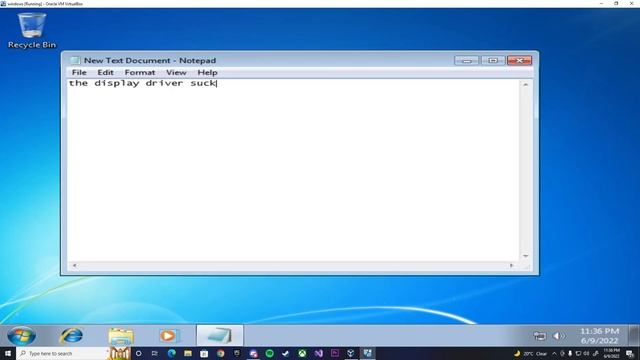640x360 pixels.
Task: Open the Windows 7 Start orb
Action: [21, 336]
